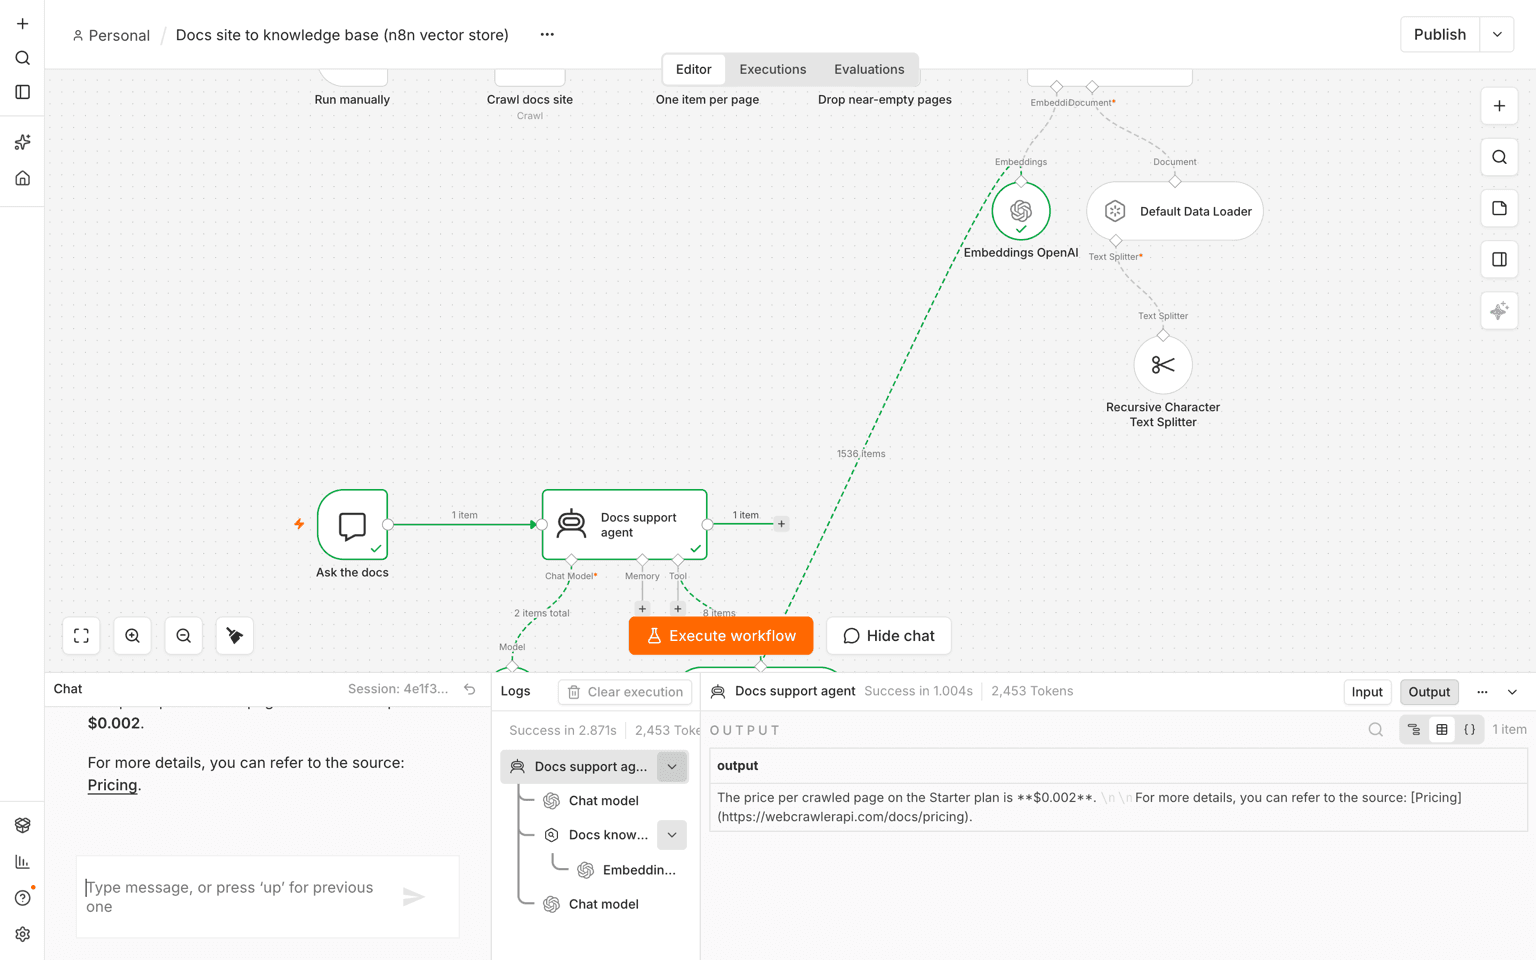Switch to Executions tab
This screenshot has width=1536, height=960.
click(772, 69)
